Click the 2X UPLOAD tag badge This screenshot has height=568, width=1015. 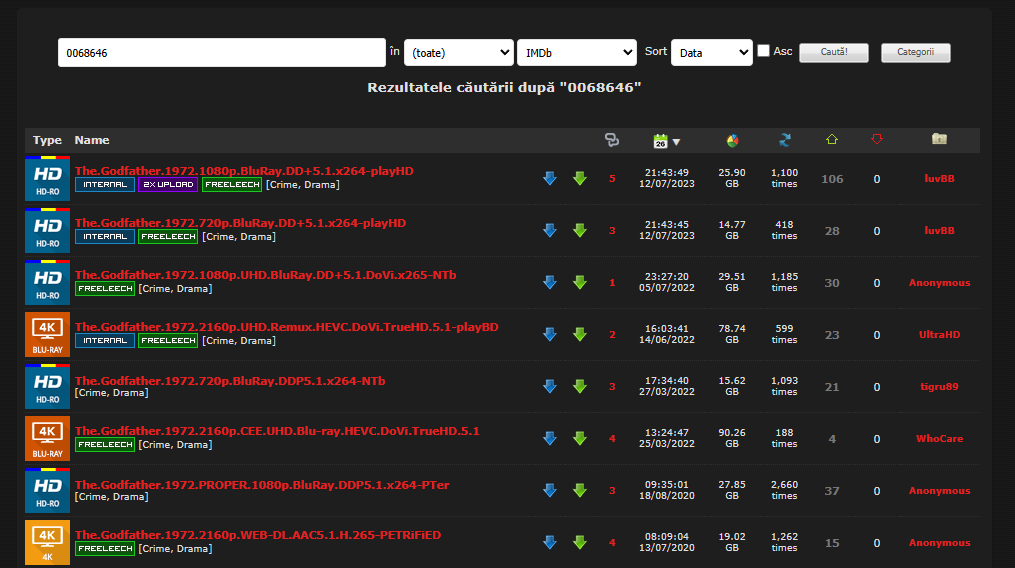(168, 185)
